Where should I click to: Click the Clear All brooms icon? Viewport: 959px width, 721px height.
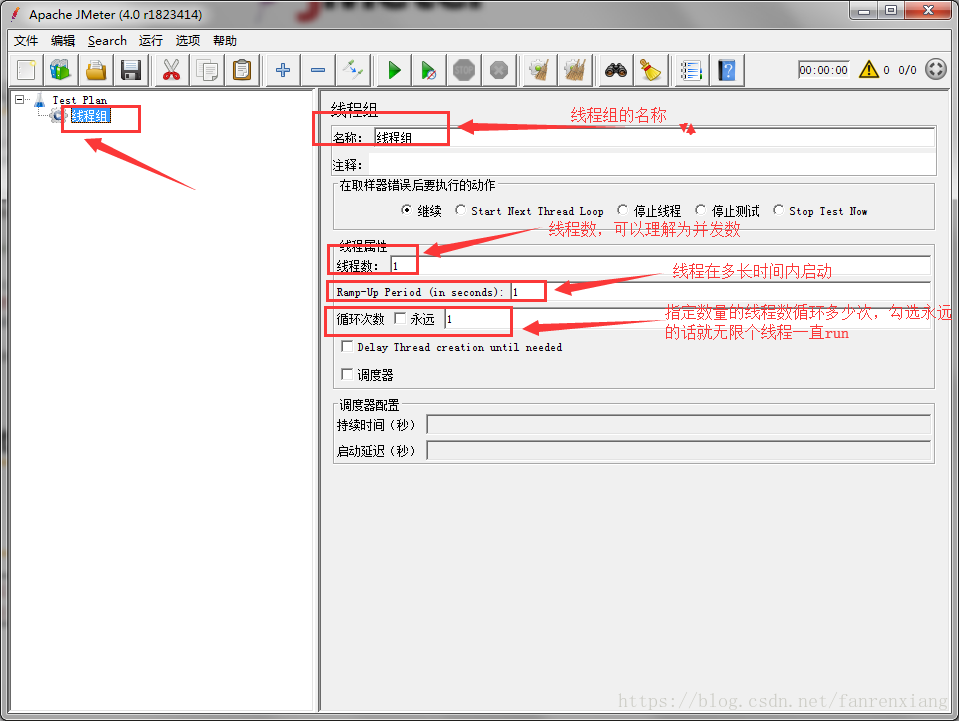point(575,70)
